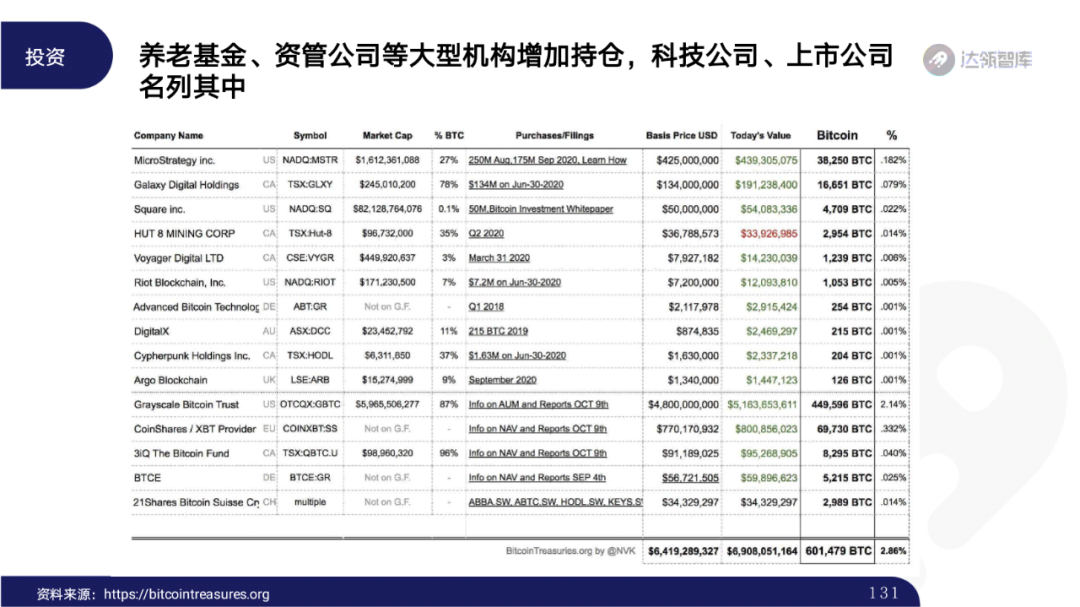This screenshot has width=1080, height=607.
Task: Open 'Info on NAV and Reports SEP 4th' link
Action: [537, 477]
